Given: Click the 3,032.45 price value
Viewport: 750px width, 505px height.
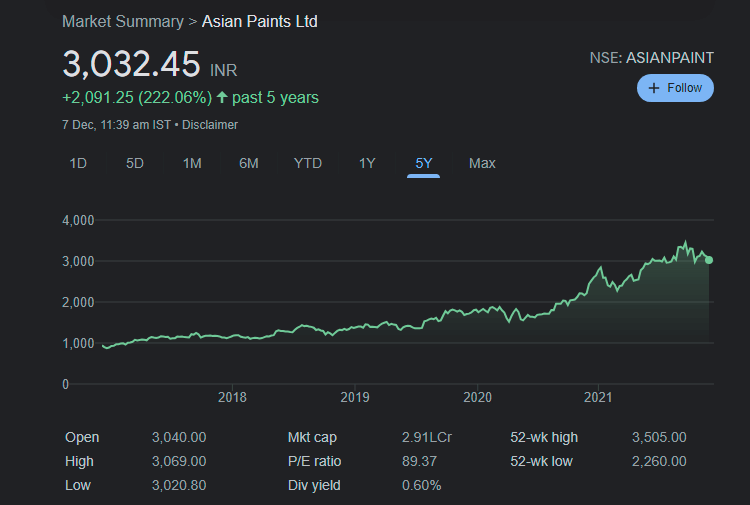Looking at the screenshot, I should 131,64.
